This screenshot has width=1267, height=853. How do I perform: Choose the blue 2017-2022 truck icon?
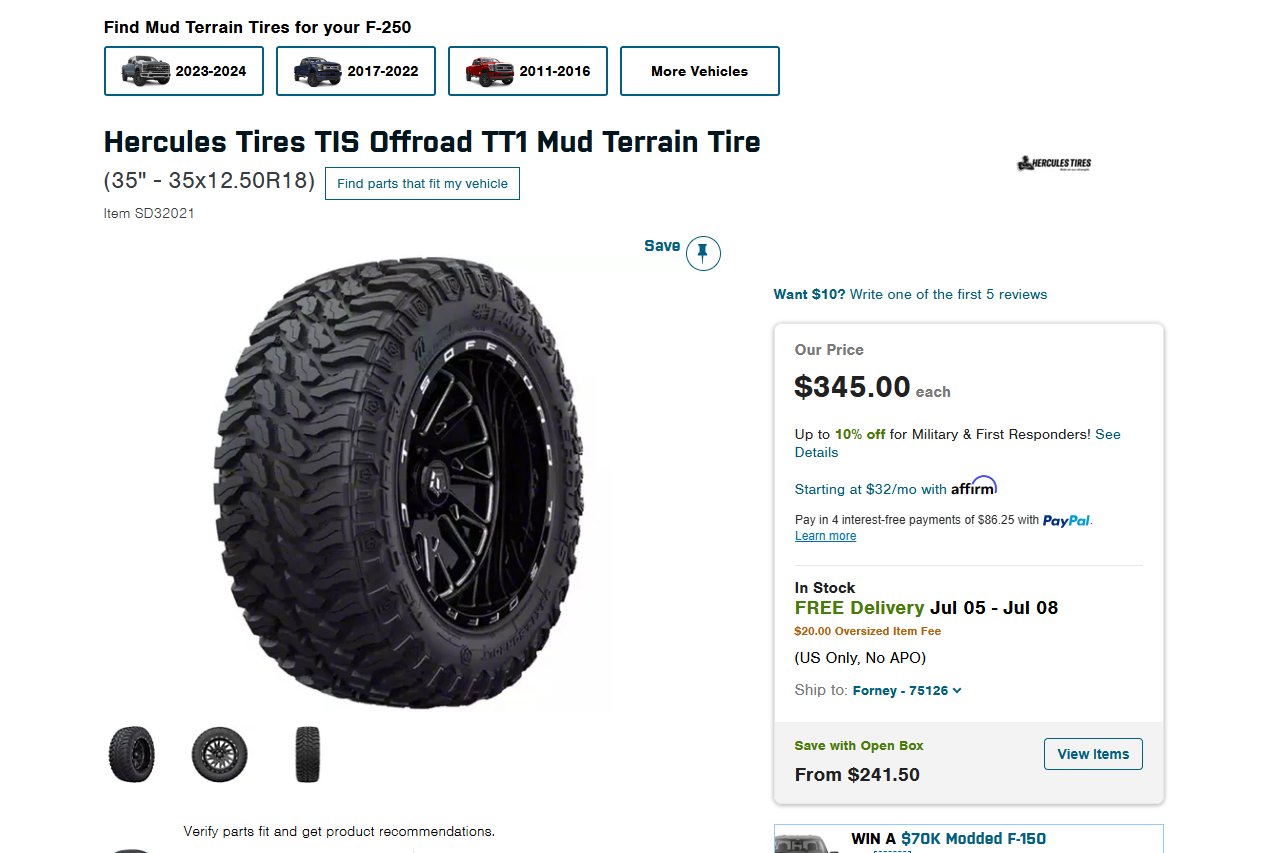(318, 71)
